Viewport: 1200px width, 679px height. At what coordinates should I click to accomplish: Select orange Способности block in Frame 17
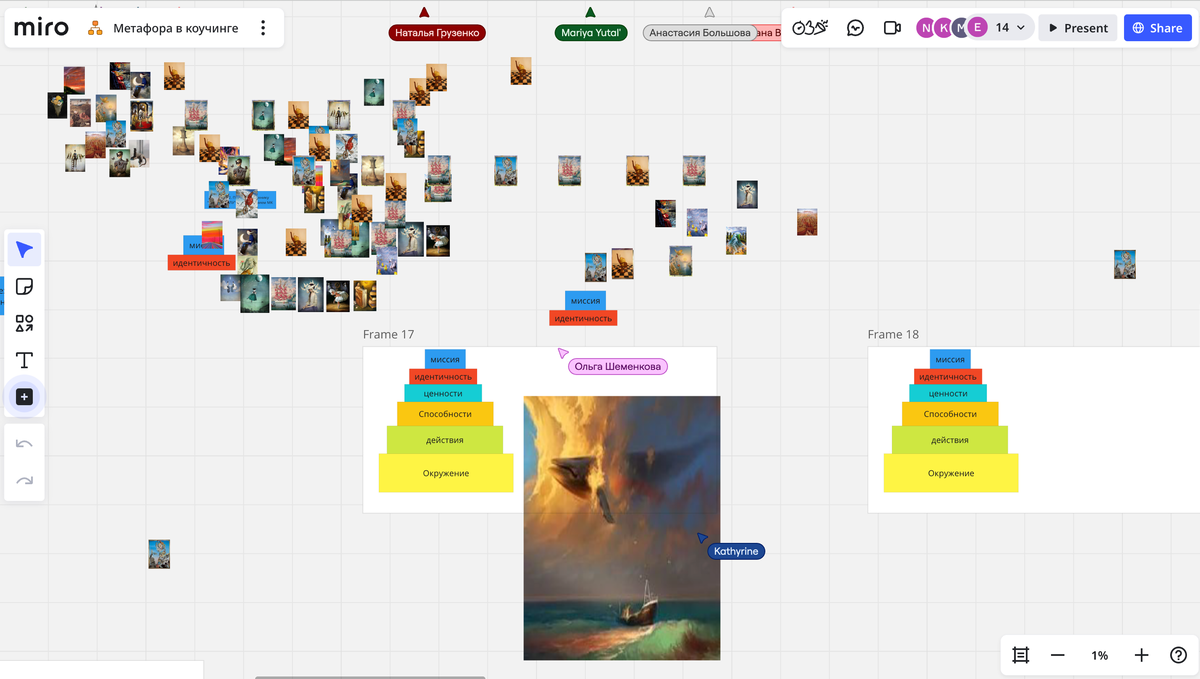445,414
